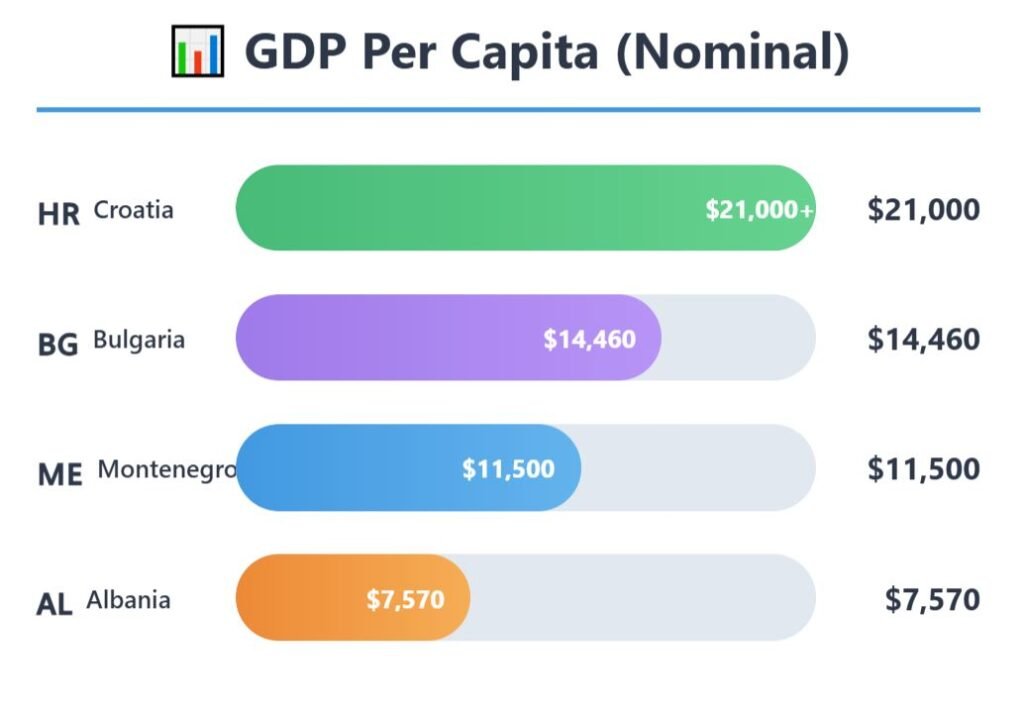Click the $21,000+ label inside bar
The image size is (1024, 705).
click(759, 209)
